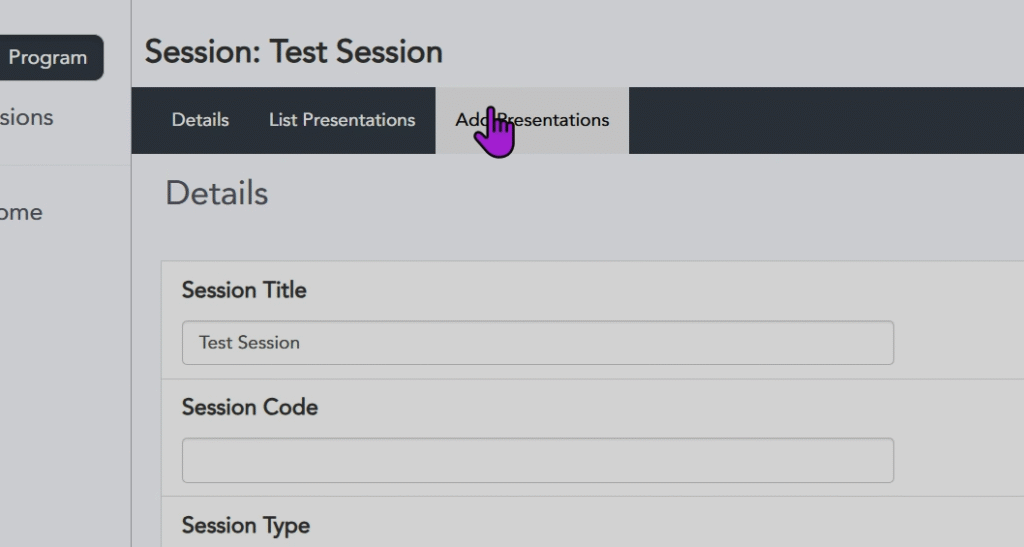1024x547 pixels.
Task: Focus the Session Title input field
Action: coord(537,342)
